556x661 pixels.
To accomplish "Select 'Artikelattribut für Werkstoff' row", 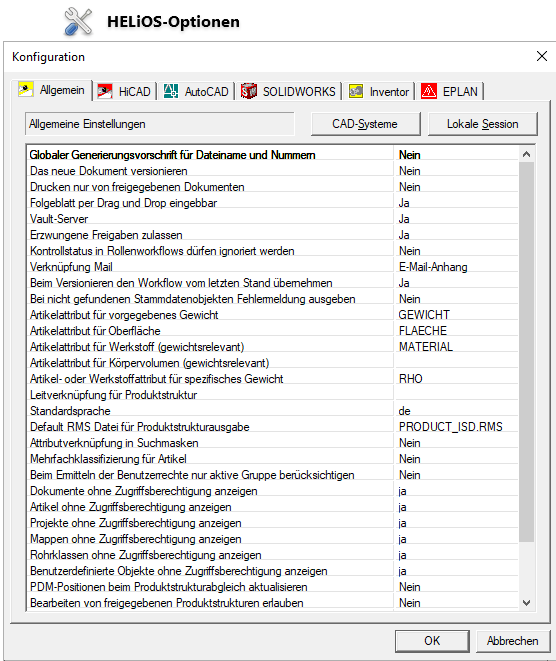I will tap(273, 347).
